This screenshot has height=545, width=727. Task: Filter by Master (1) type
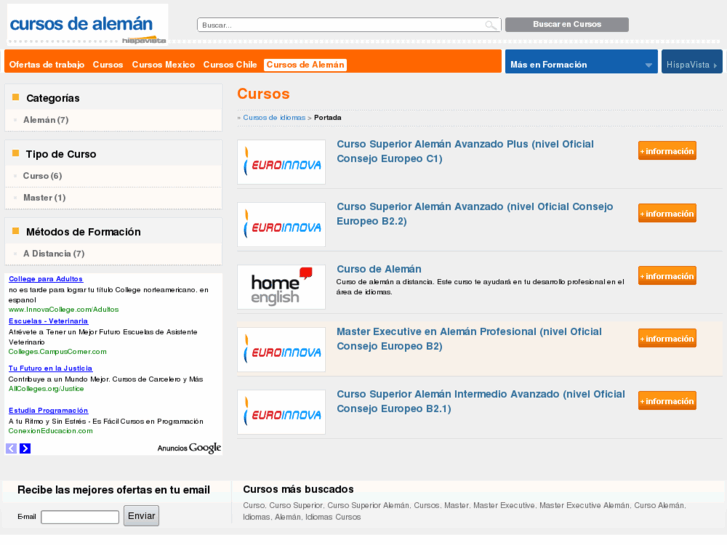point(45,198)
